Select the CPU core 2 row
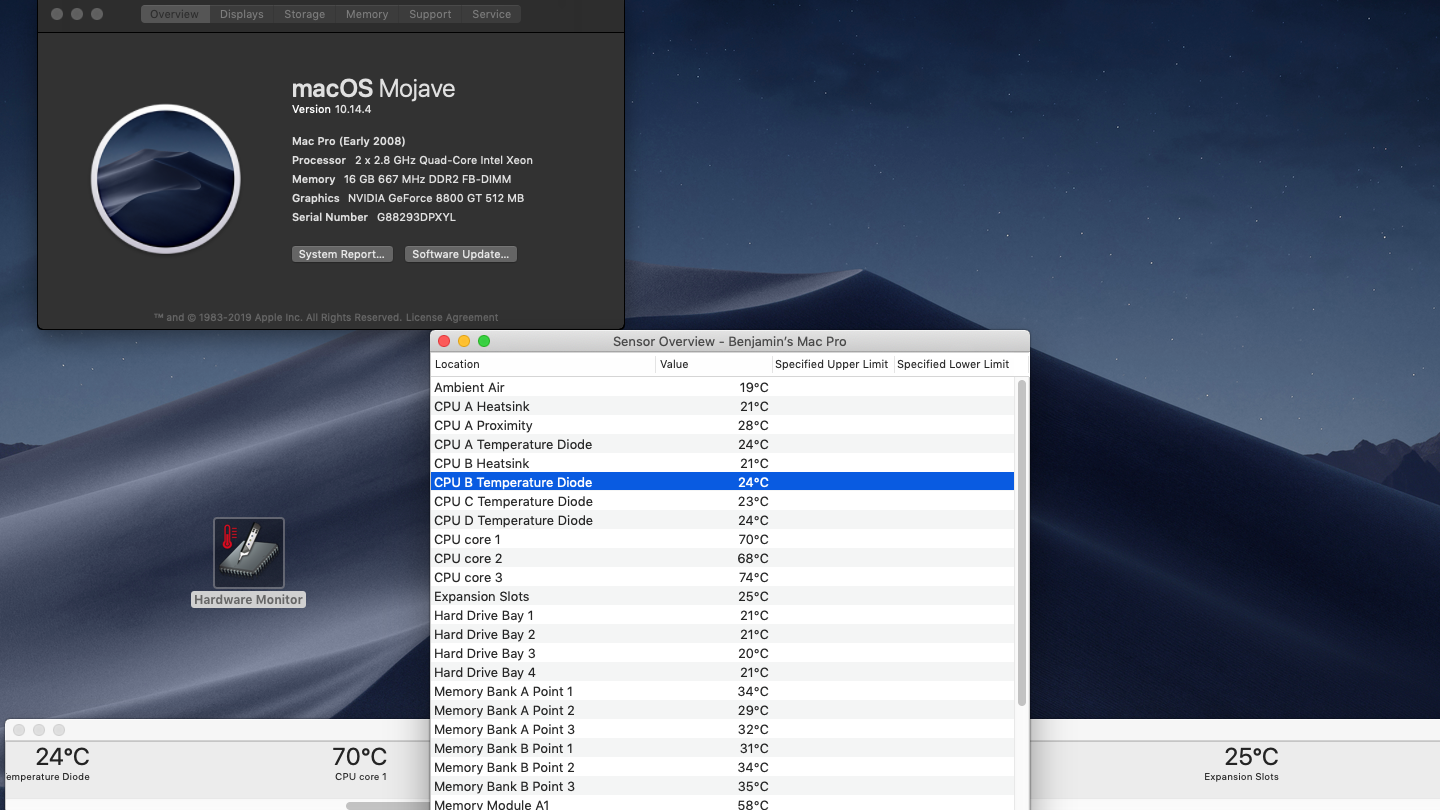The height and width of the screenshot is (810, 1440). pos(722,558)
